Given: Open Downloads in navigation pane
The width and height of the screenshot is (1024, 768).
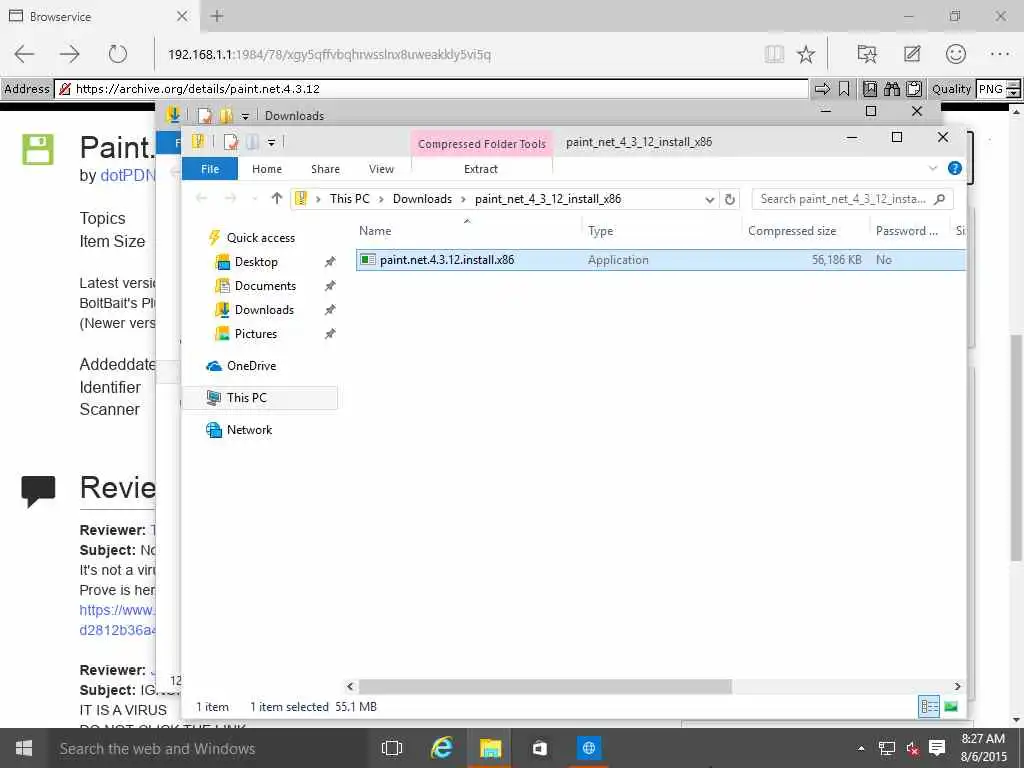Looking at the screenshot, I should coord(264,310).
